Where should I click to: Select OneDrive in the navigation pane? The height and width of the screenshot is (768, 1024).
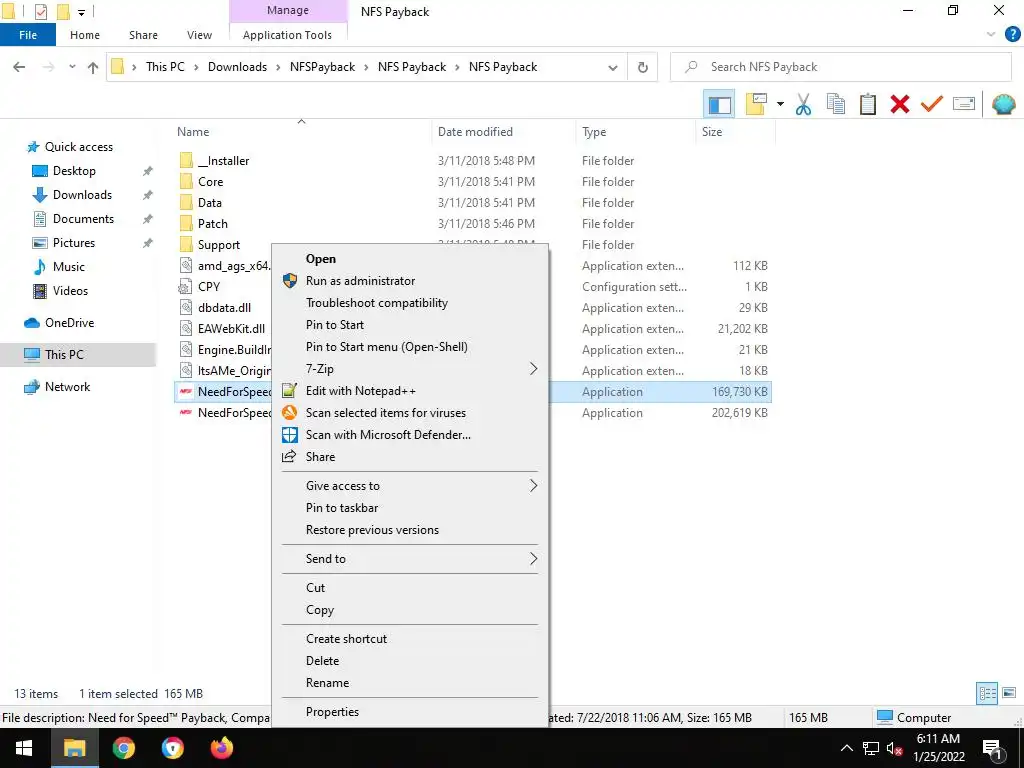(69, 323)
